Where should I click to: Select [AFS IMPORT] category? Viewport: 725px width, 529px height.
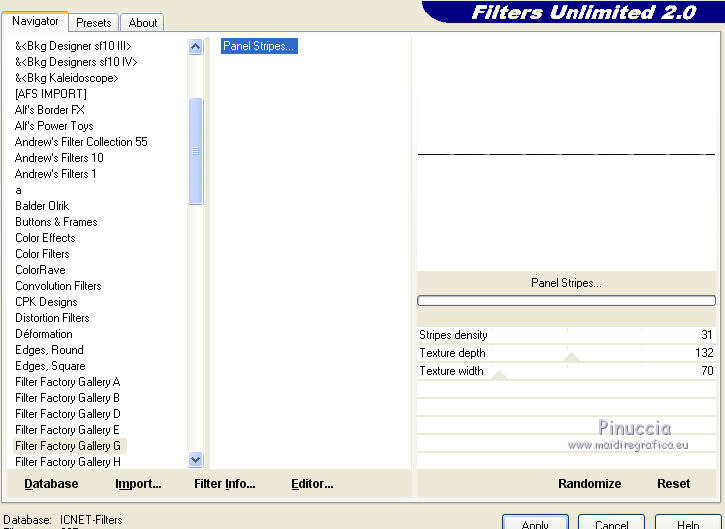tap(51, 94)
